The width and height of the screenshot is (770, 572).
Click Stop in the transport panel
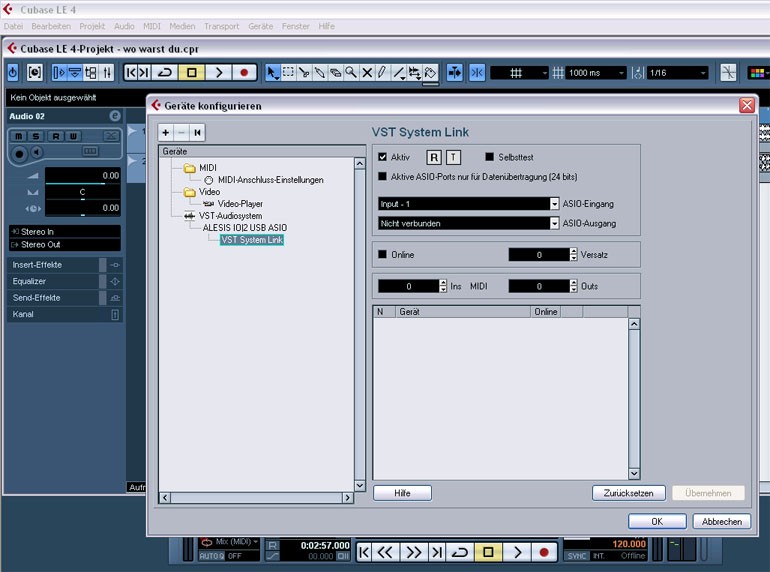(x=488, y=552)
